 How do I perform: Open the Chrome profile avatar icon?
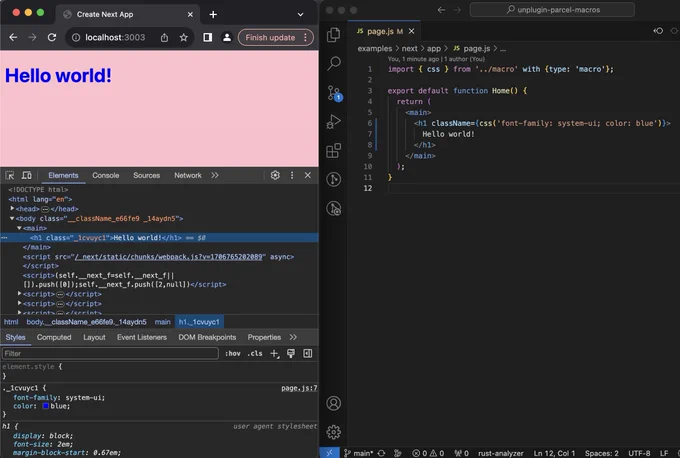pyautogui.click(x=226, y=37)
